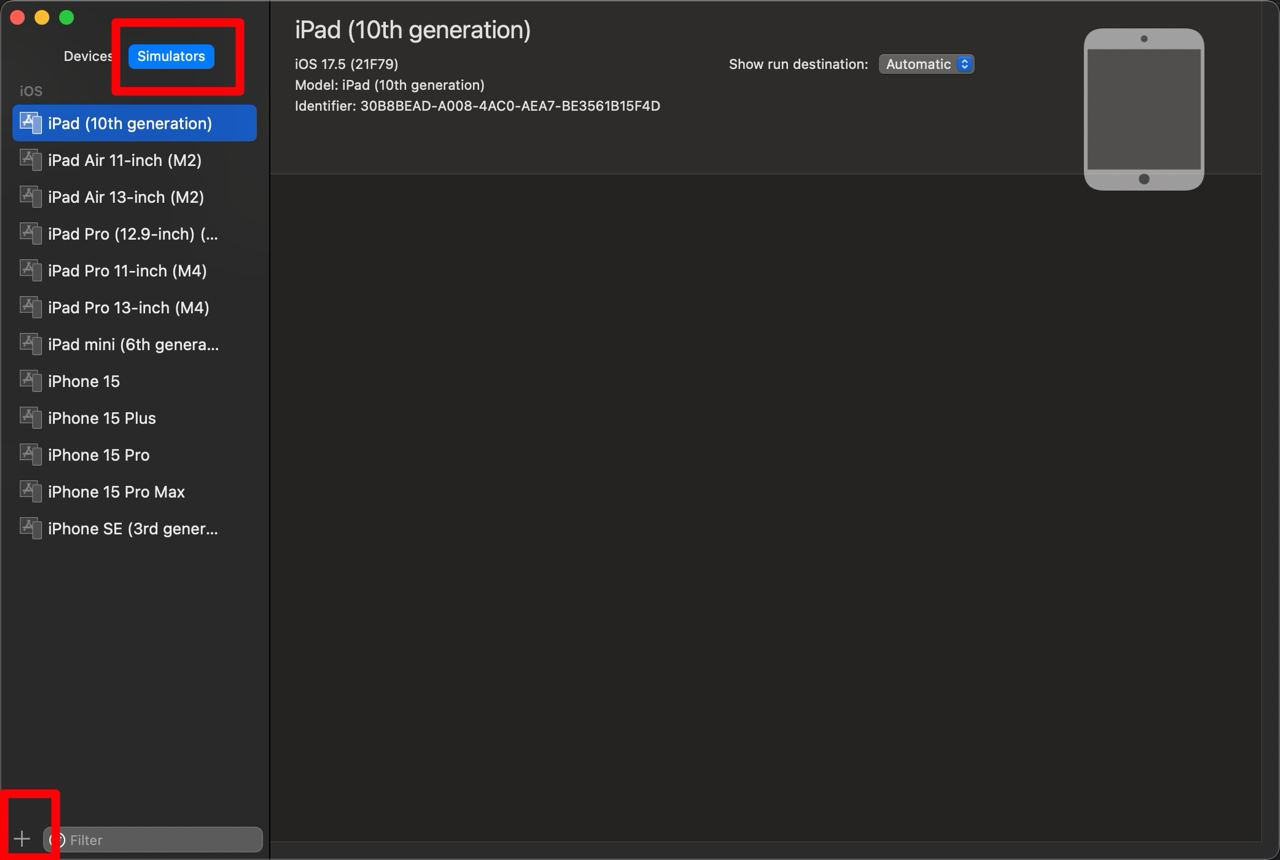Switch to the Devices tab
The height and width of the screenshot is (860, 1280).
pos(88,56)
